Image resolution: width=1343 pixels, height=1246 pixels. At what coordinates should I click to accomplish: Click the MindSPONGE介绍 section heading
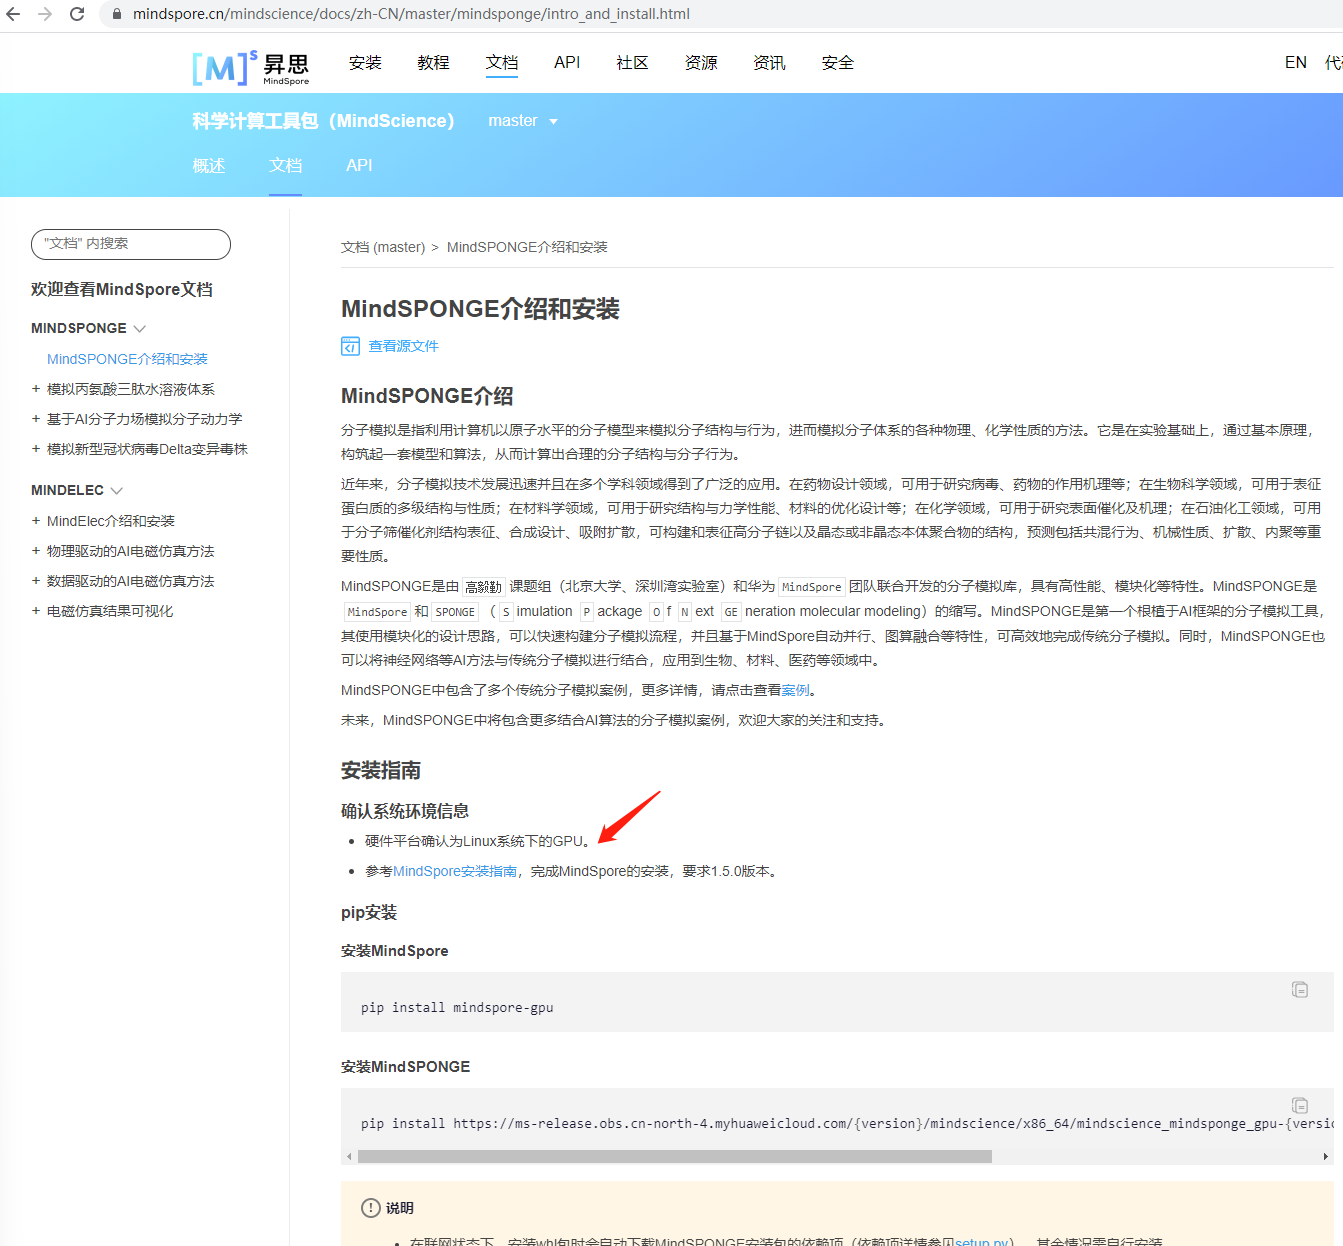click(x=427, y=396)
